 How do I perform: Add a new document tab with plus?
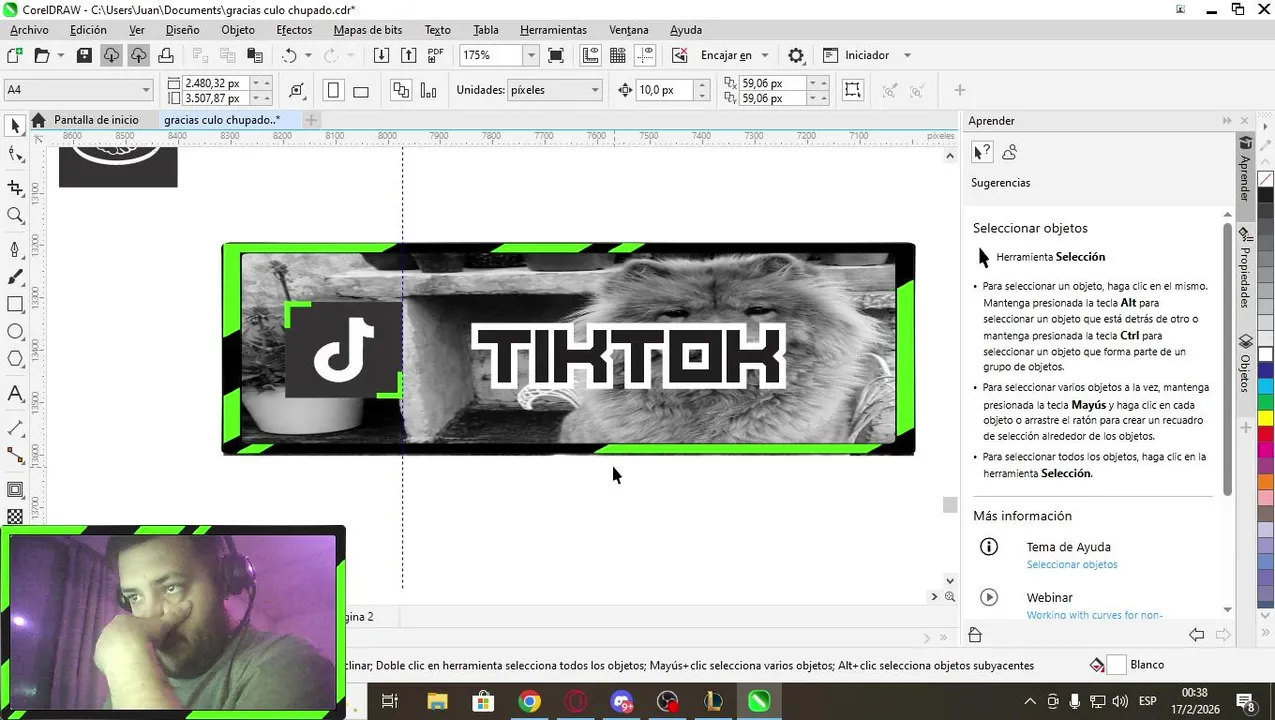point(311,120)
